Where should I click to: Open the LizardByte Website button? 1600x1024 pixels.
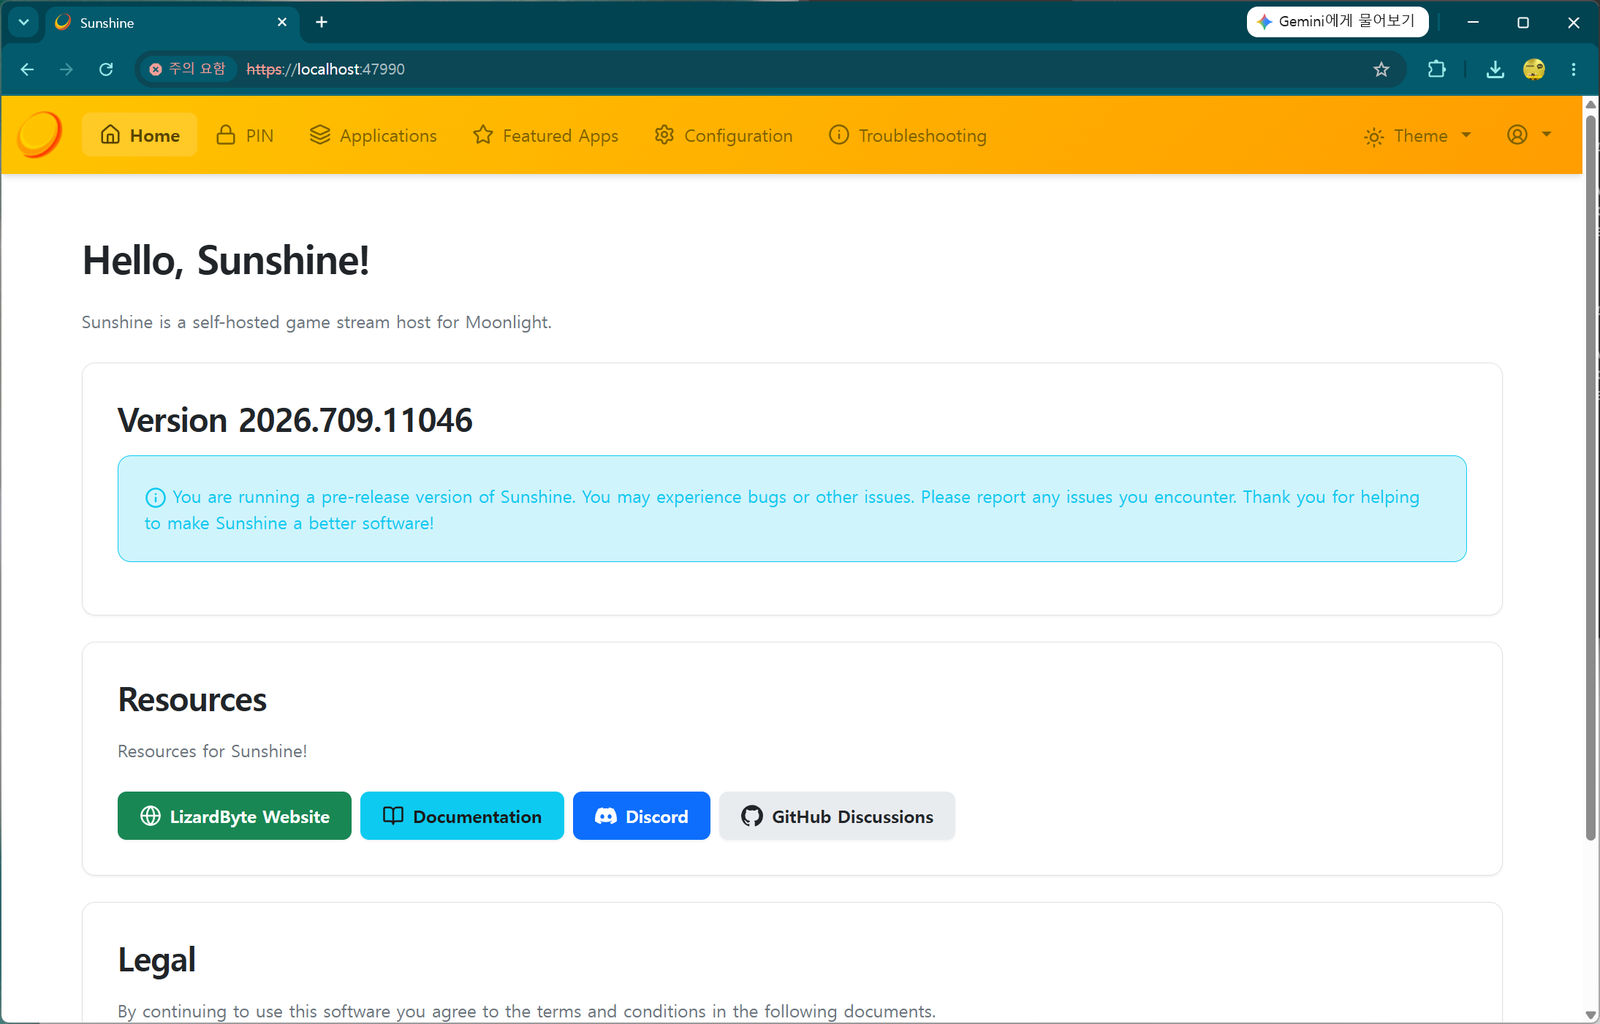pyautogui.click(x=234, y=816)
